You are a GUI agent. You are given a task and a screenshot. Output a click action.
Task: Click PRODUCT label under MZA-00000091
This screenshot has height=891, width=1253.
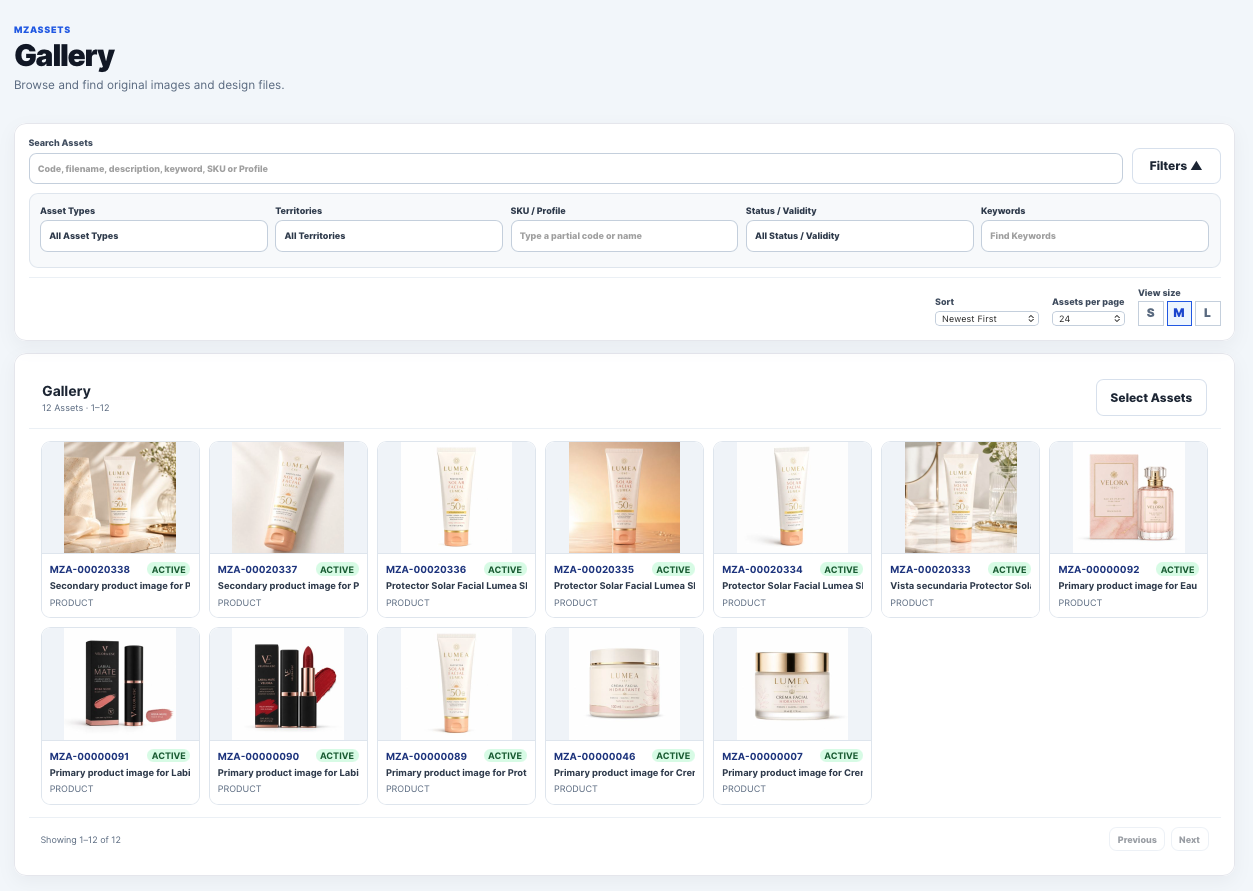point(71,789)
